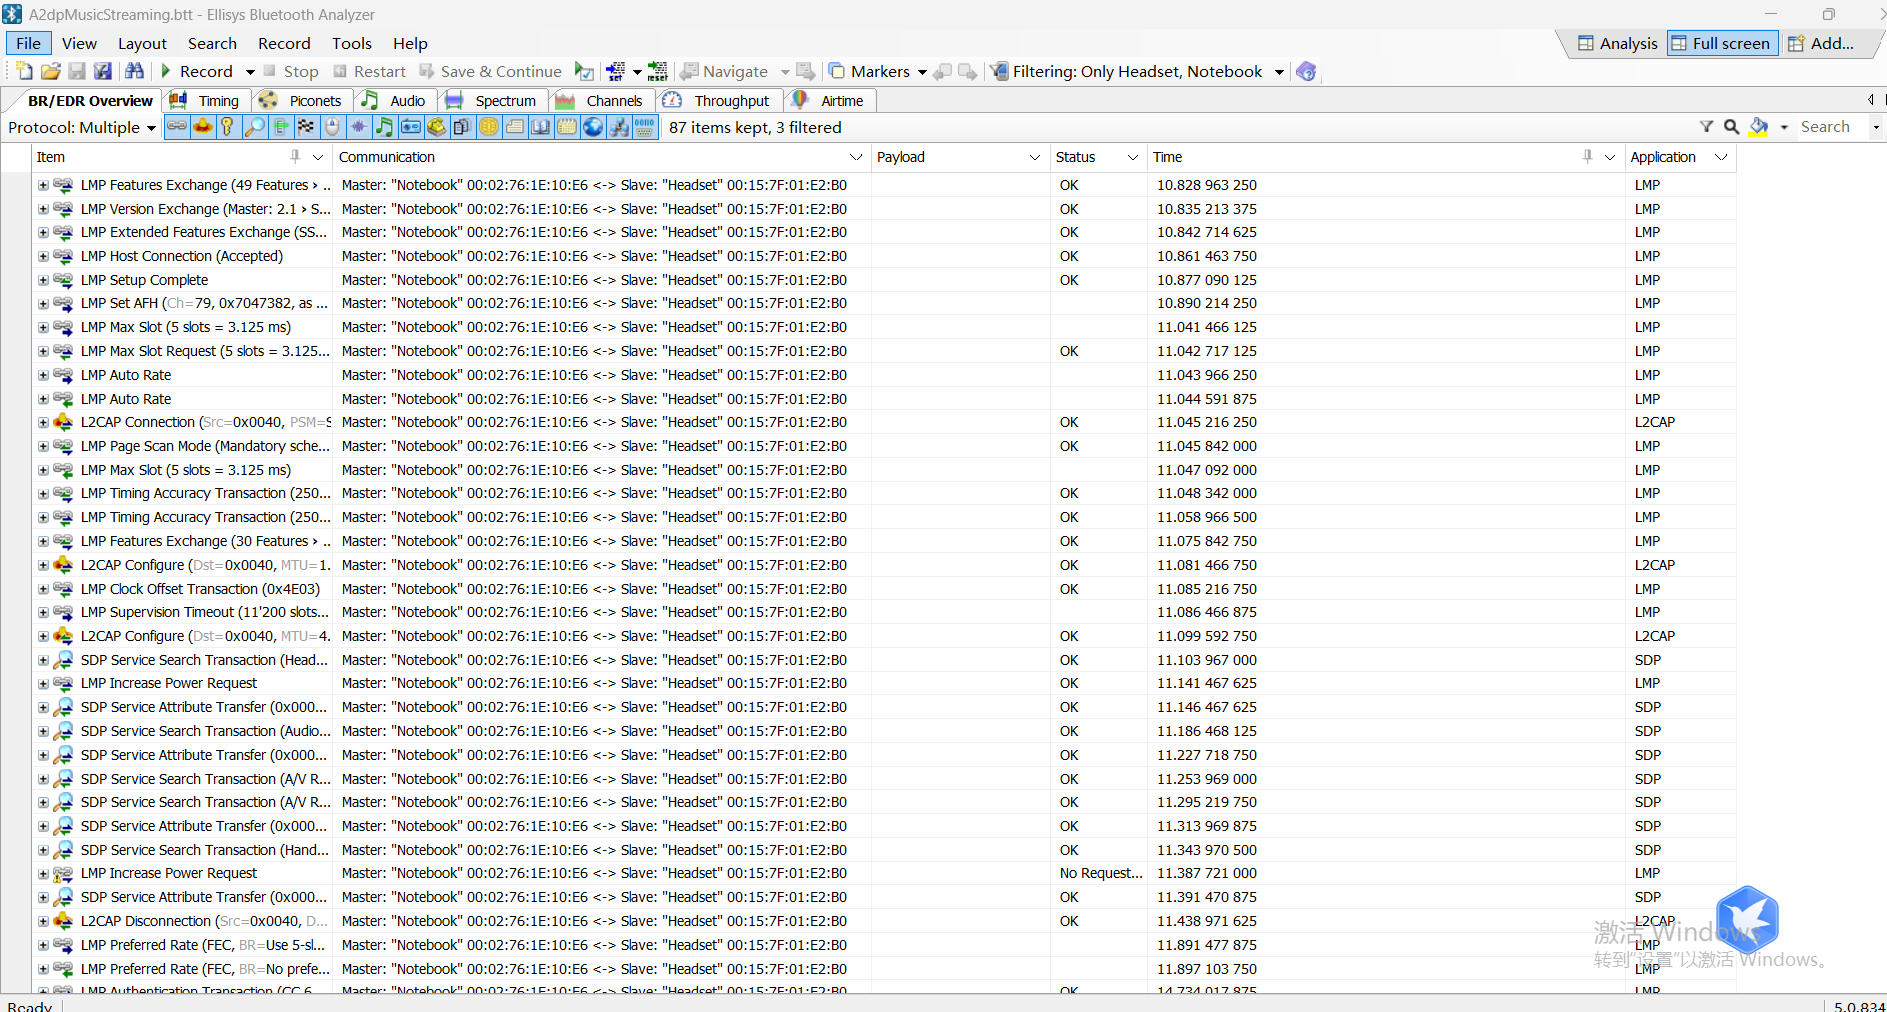This screenshot has width=1887, height=1012.
Task: Open Filtering: Only Headset, Notebook dropdown
Action: (1279, 72)
